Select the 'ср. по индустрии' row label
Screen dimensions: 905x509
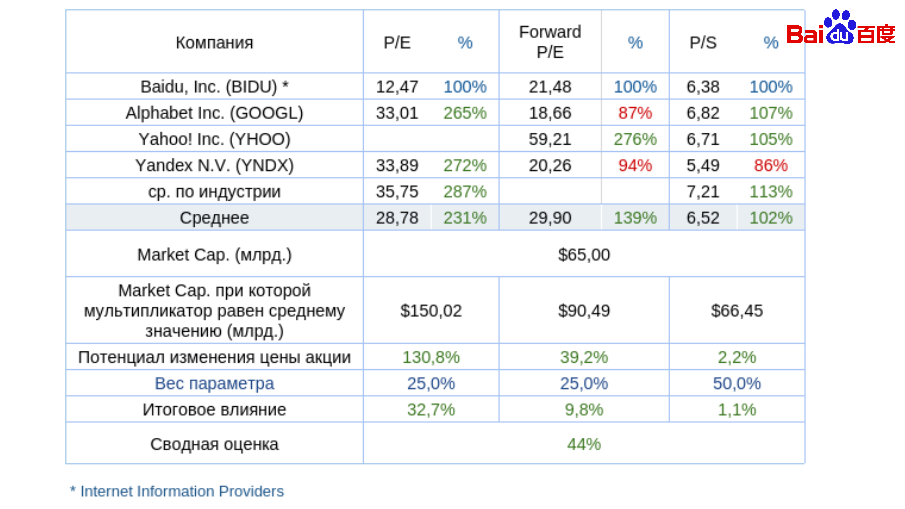214,191
